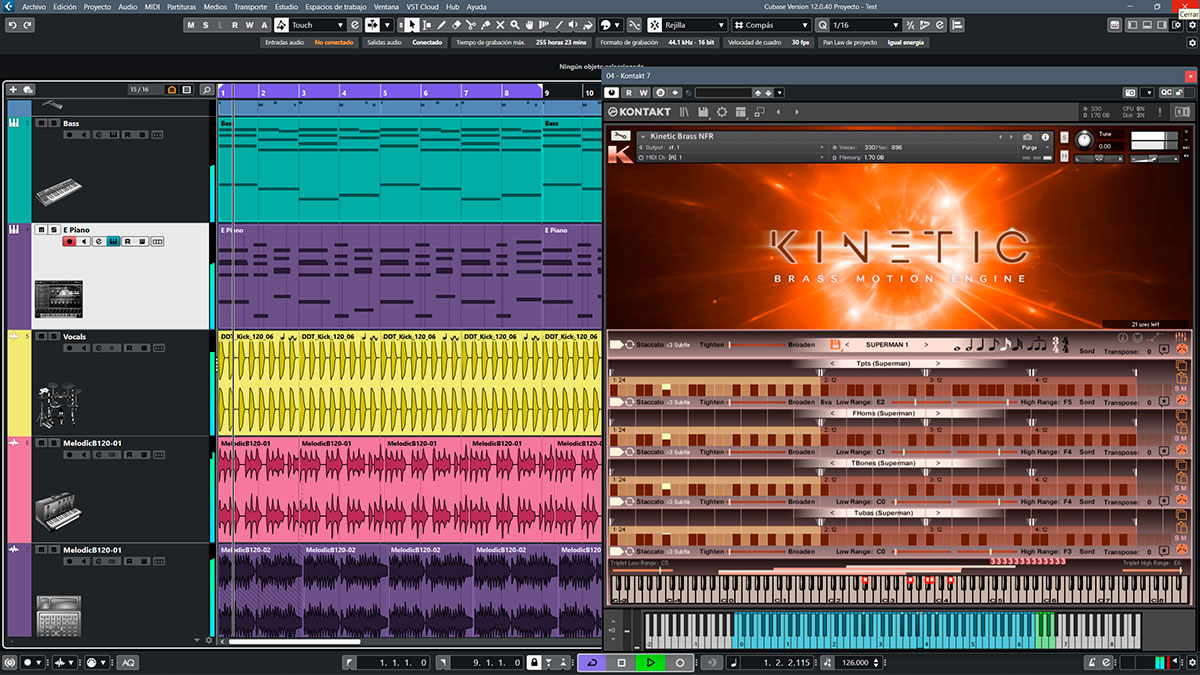1200x675 pixels.
Task: Mute the Bass track
Action: [41, 123]
